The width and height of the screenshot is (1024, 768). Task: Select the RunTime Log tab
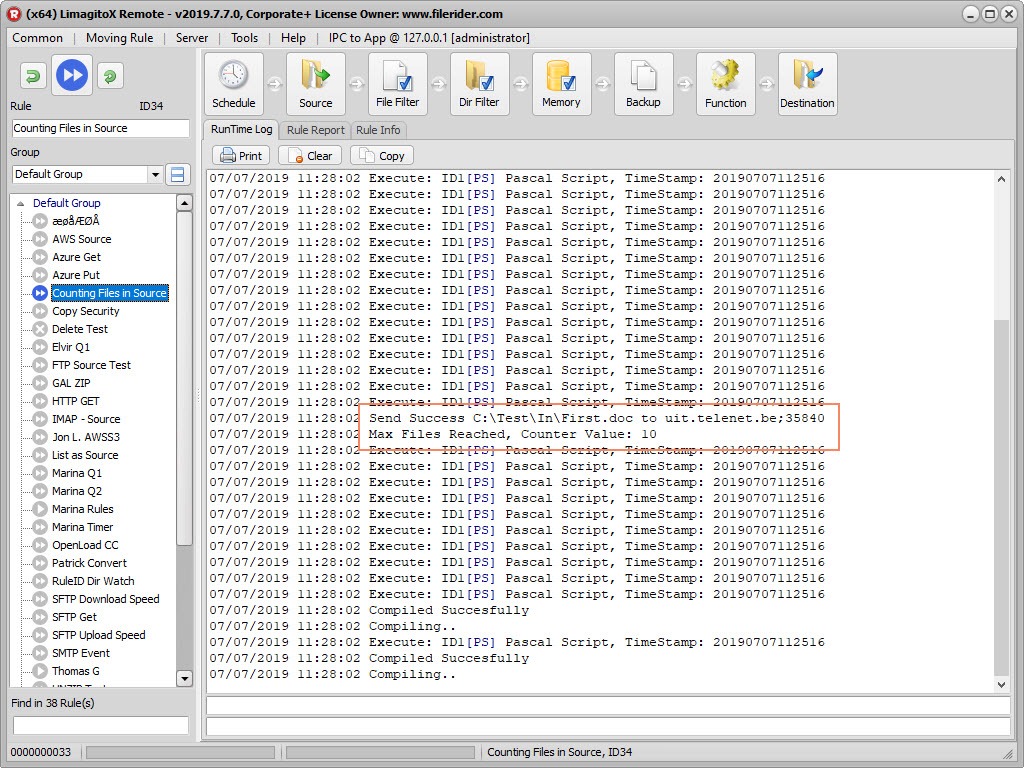click(242, 129)
